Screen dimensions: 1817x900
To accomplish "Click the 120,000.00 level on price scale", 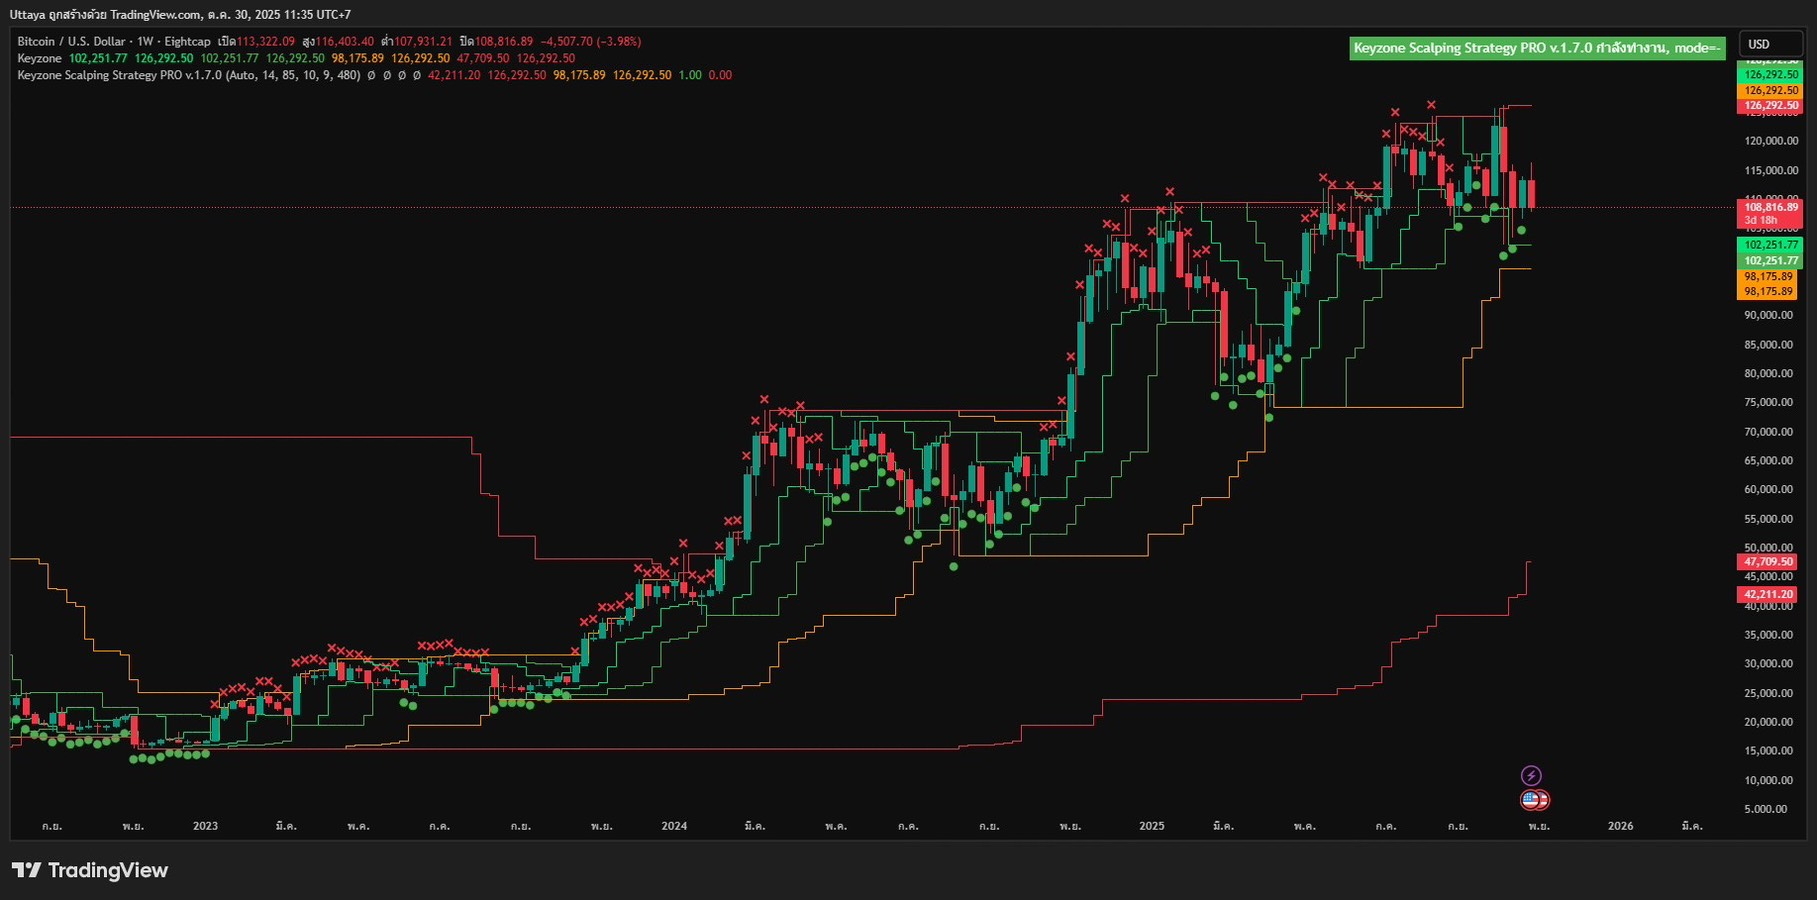I will coord(1769,141).
